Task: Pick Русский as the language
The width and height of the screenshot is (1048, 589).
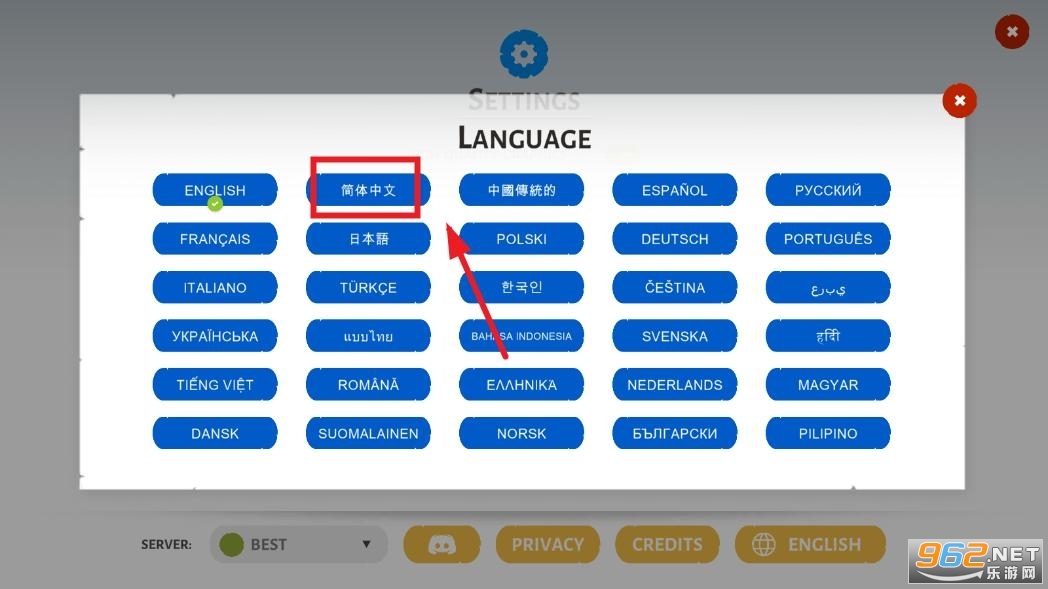Action: tap(828, 191)
